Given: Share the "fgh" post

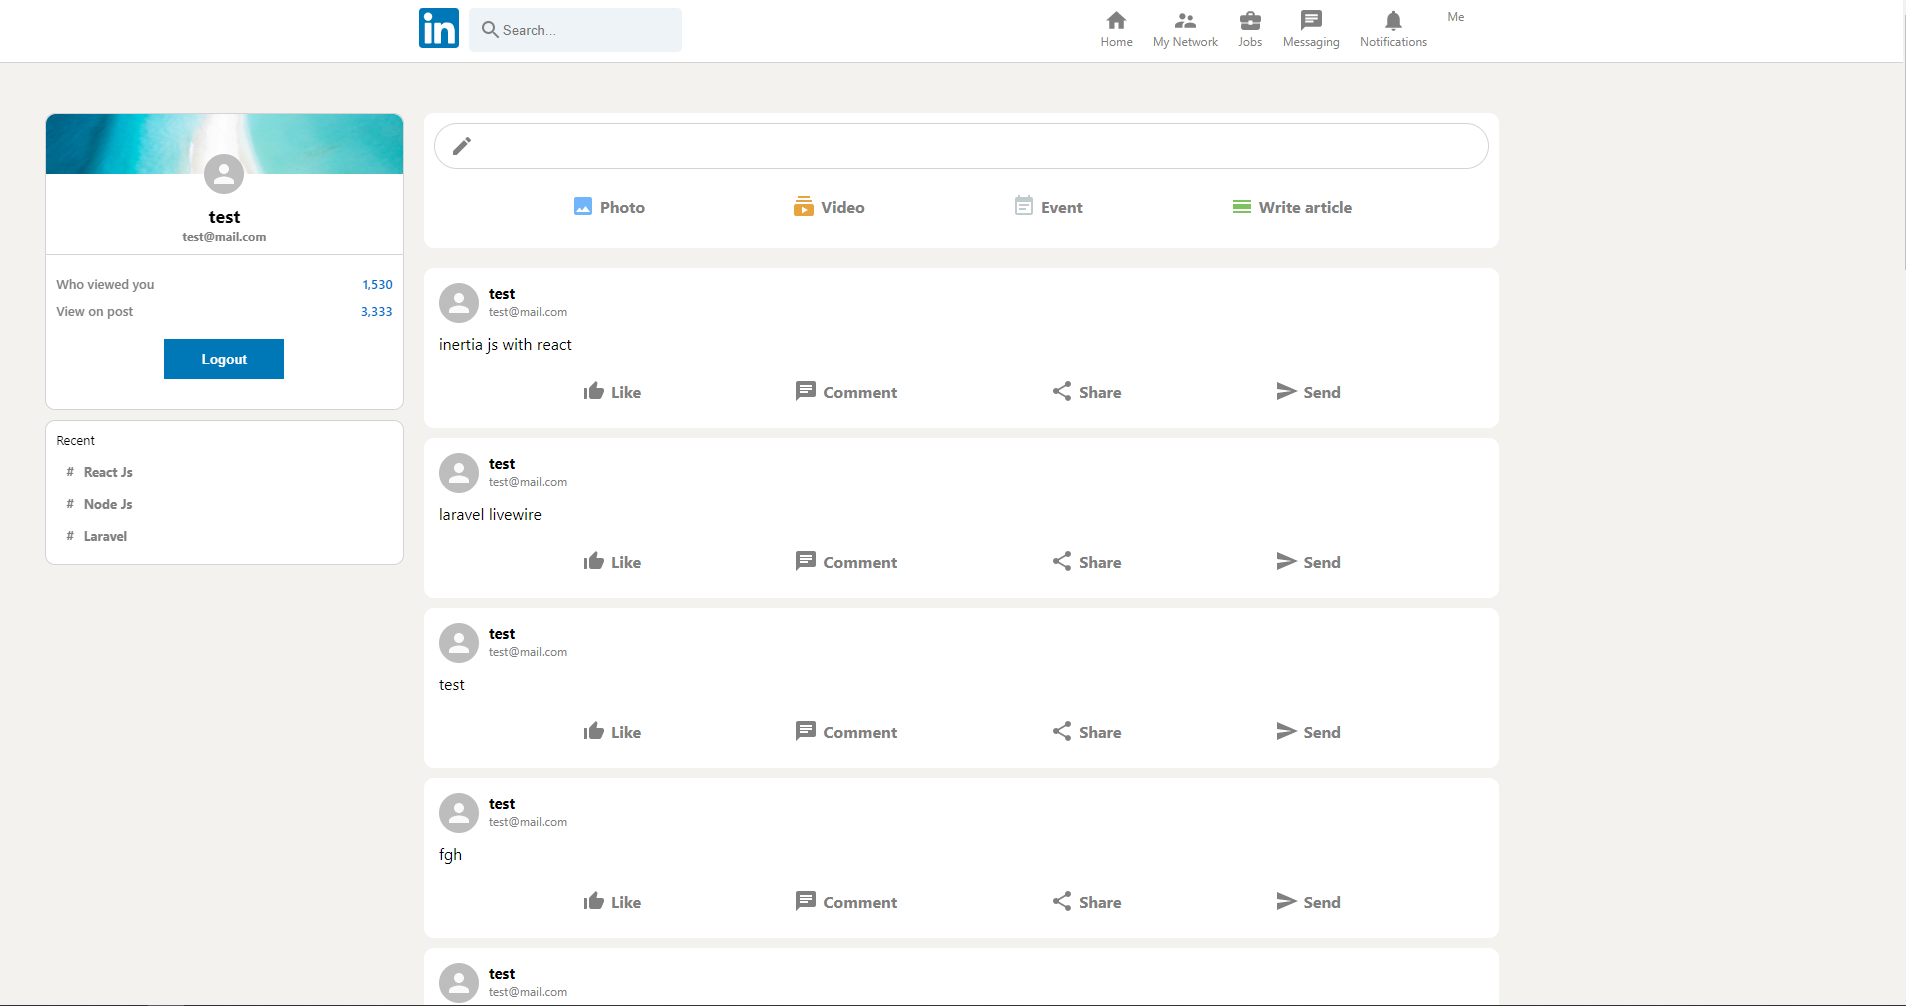Looking at the screenshot, I should (1086, 902).
